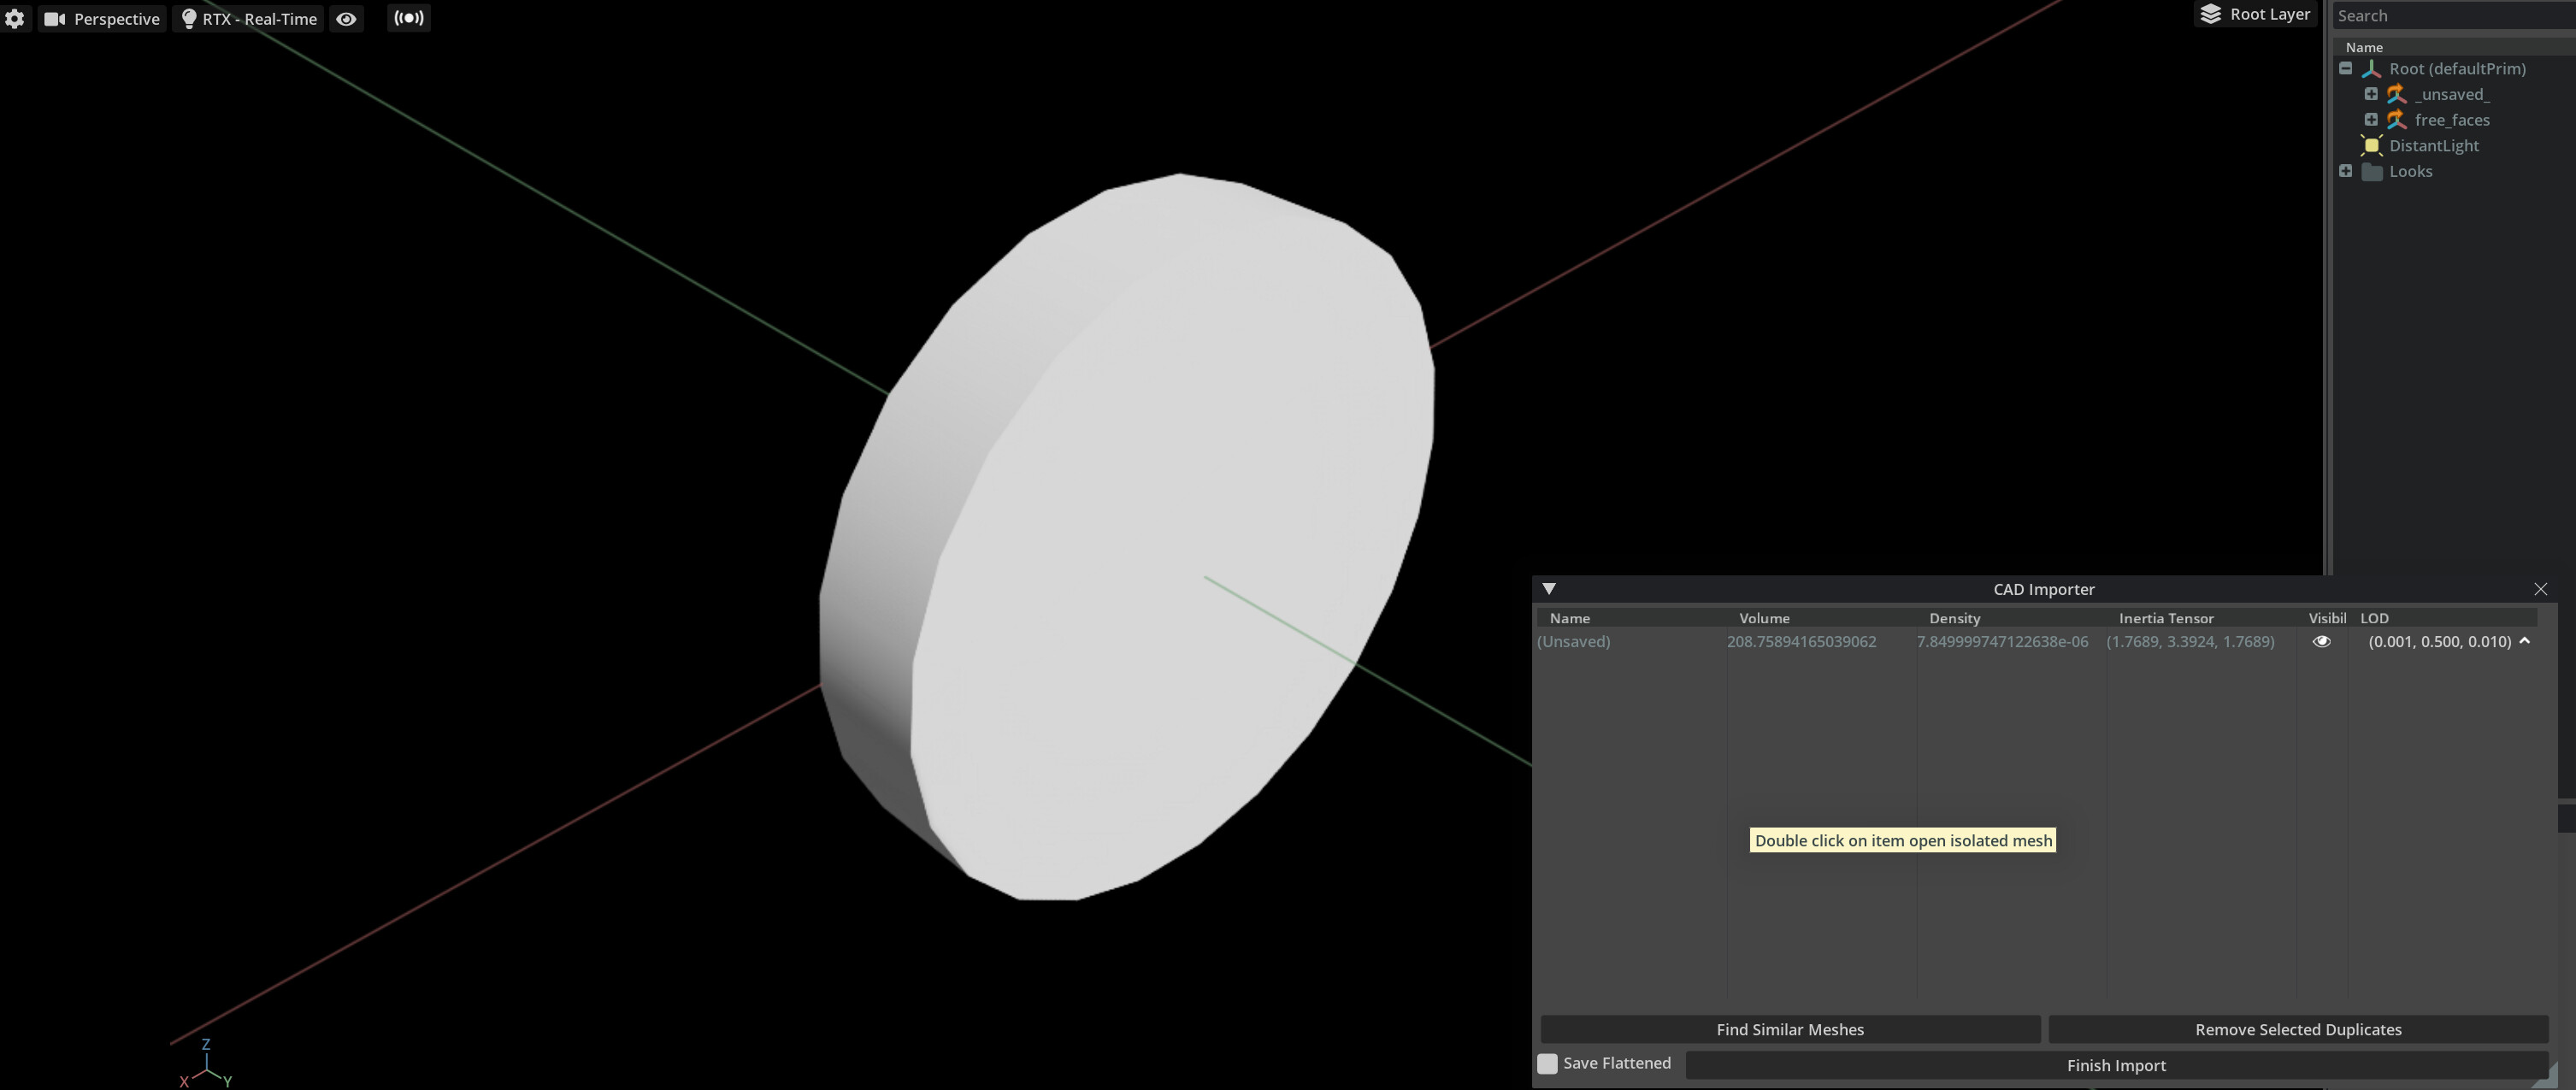Click the lightbulb render mode icon
Screen dimensions: 2576x1090
coord(190,18)
